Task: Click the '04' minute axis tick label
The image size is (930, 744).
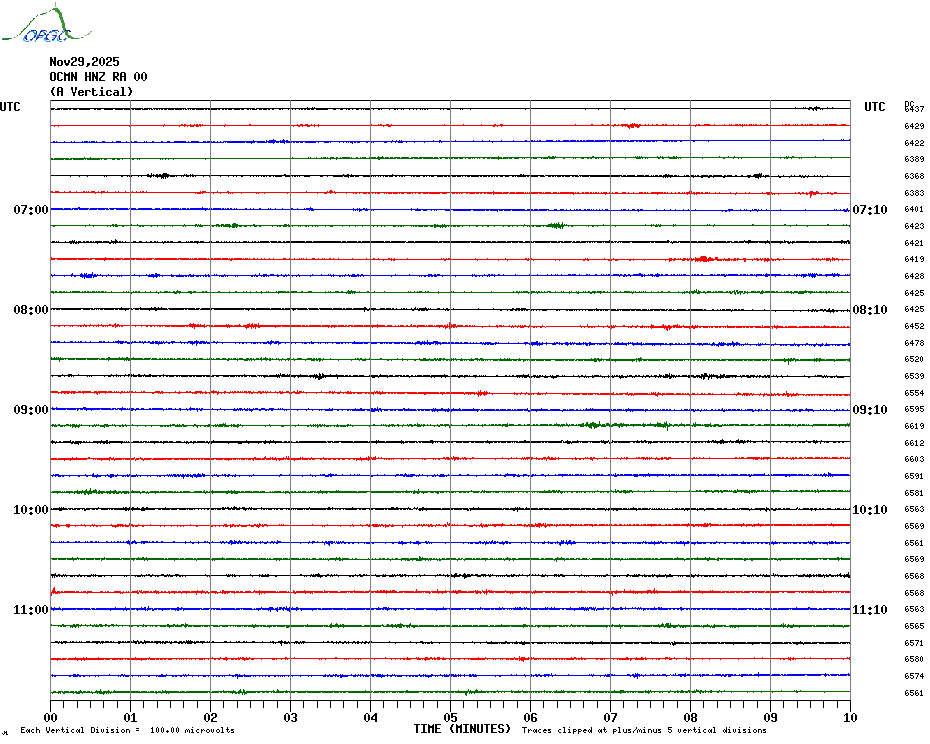Action: [371, 717]
